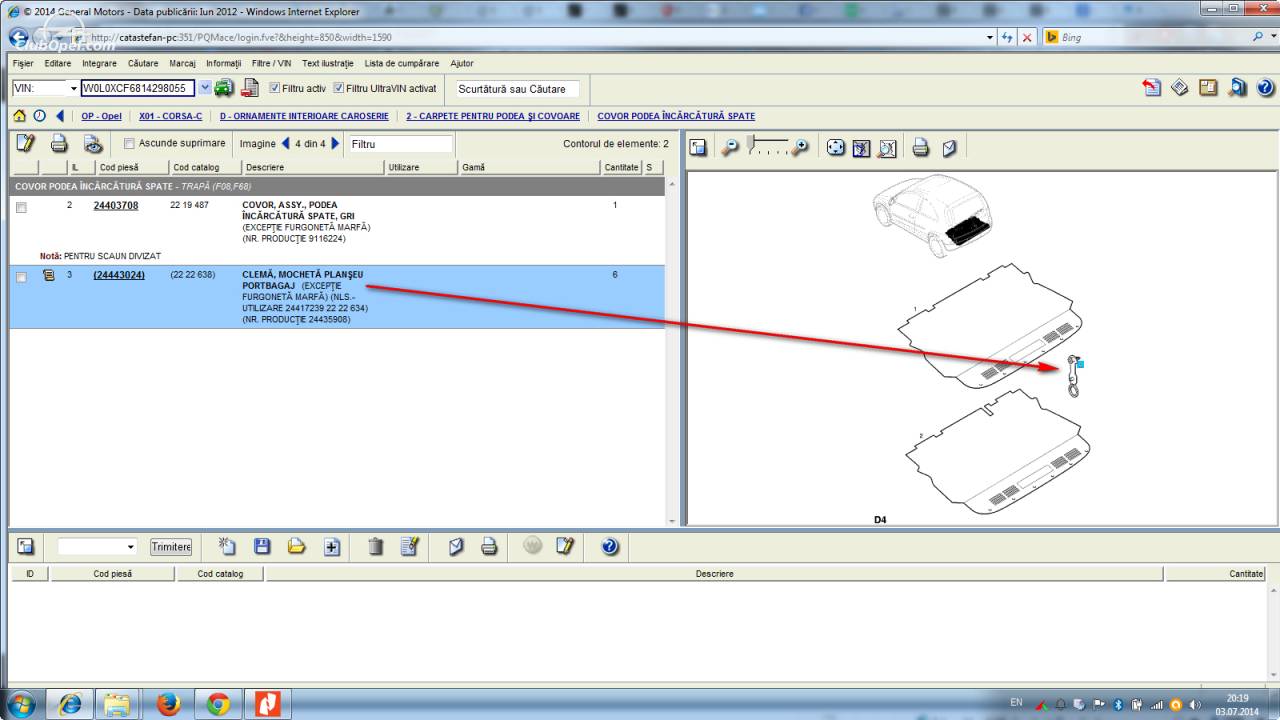Create new shopping list icon
The image size is (1280, 720).
[227, 546]
